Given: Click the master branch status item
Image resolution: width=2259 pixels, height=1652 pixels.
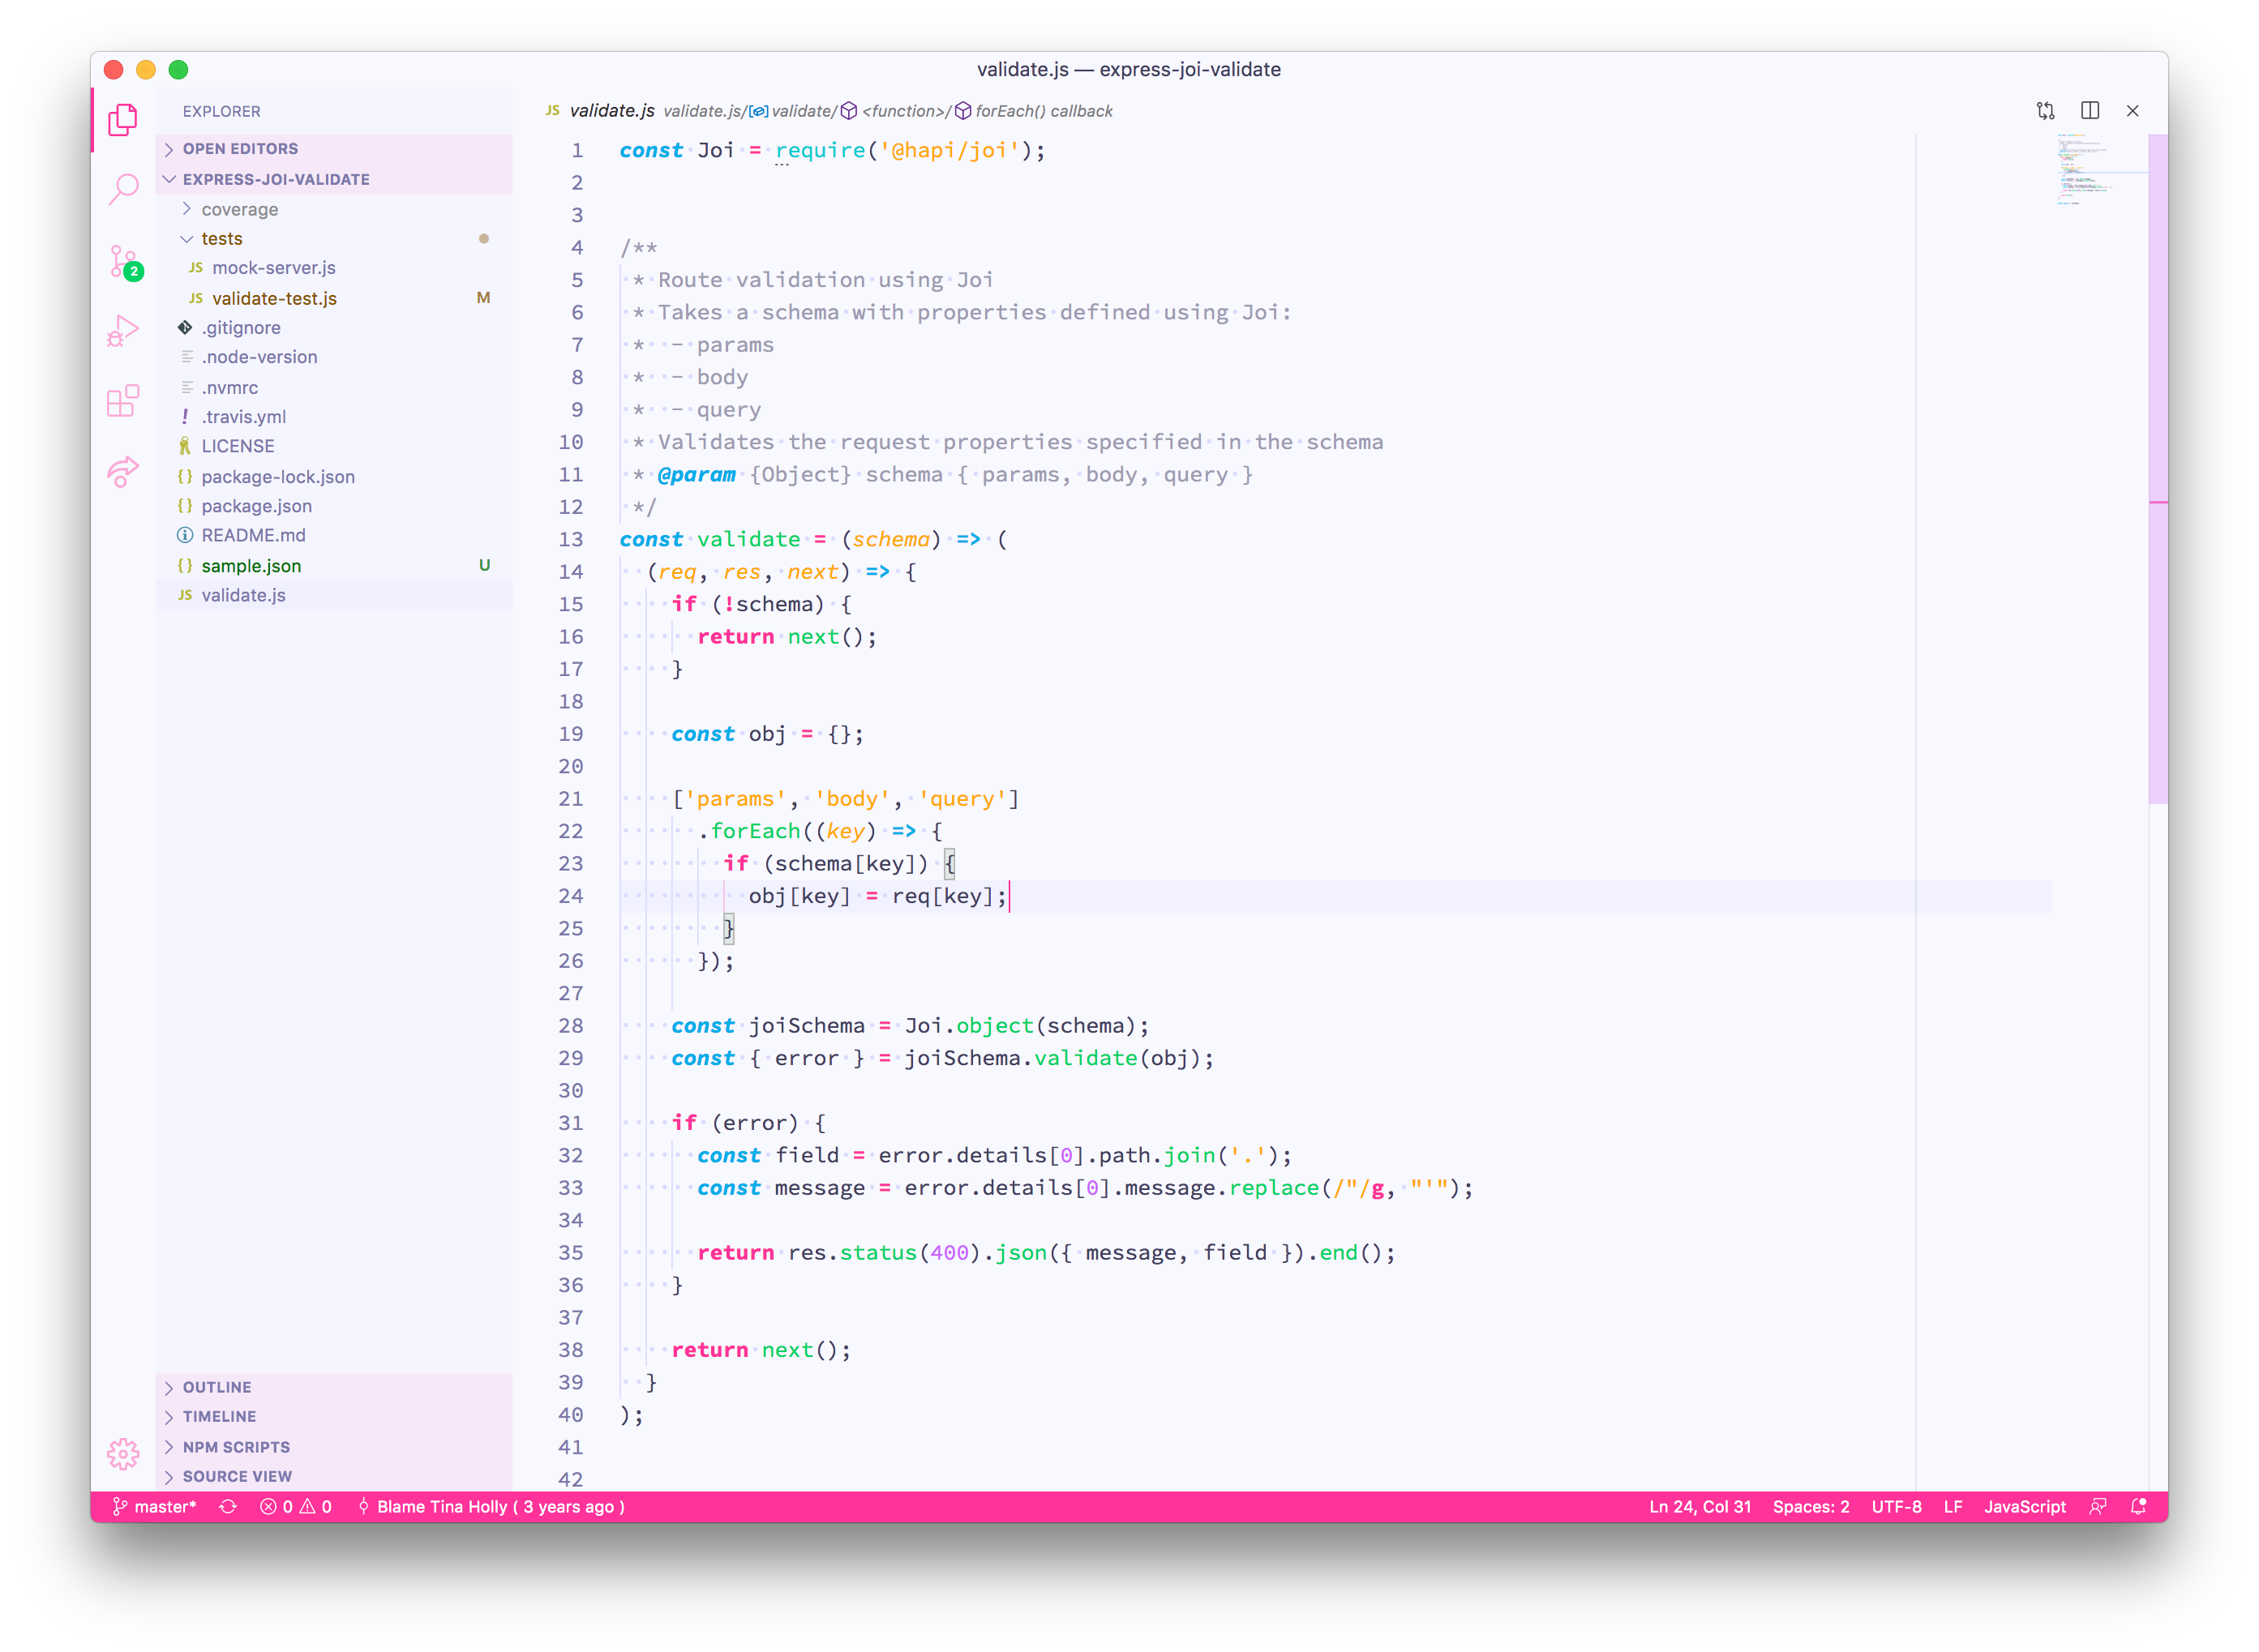Looking at the screenshot, I should (155, 1507).
